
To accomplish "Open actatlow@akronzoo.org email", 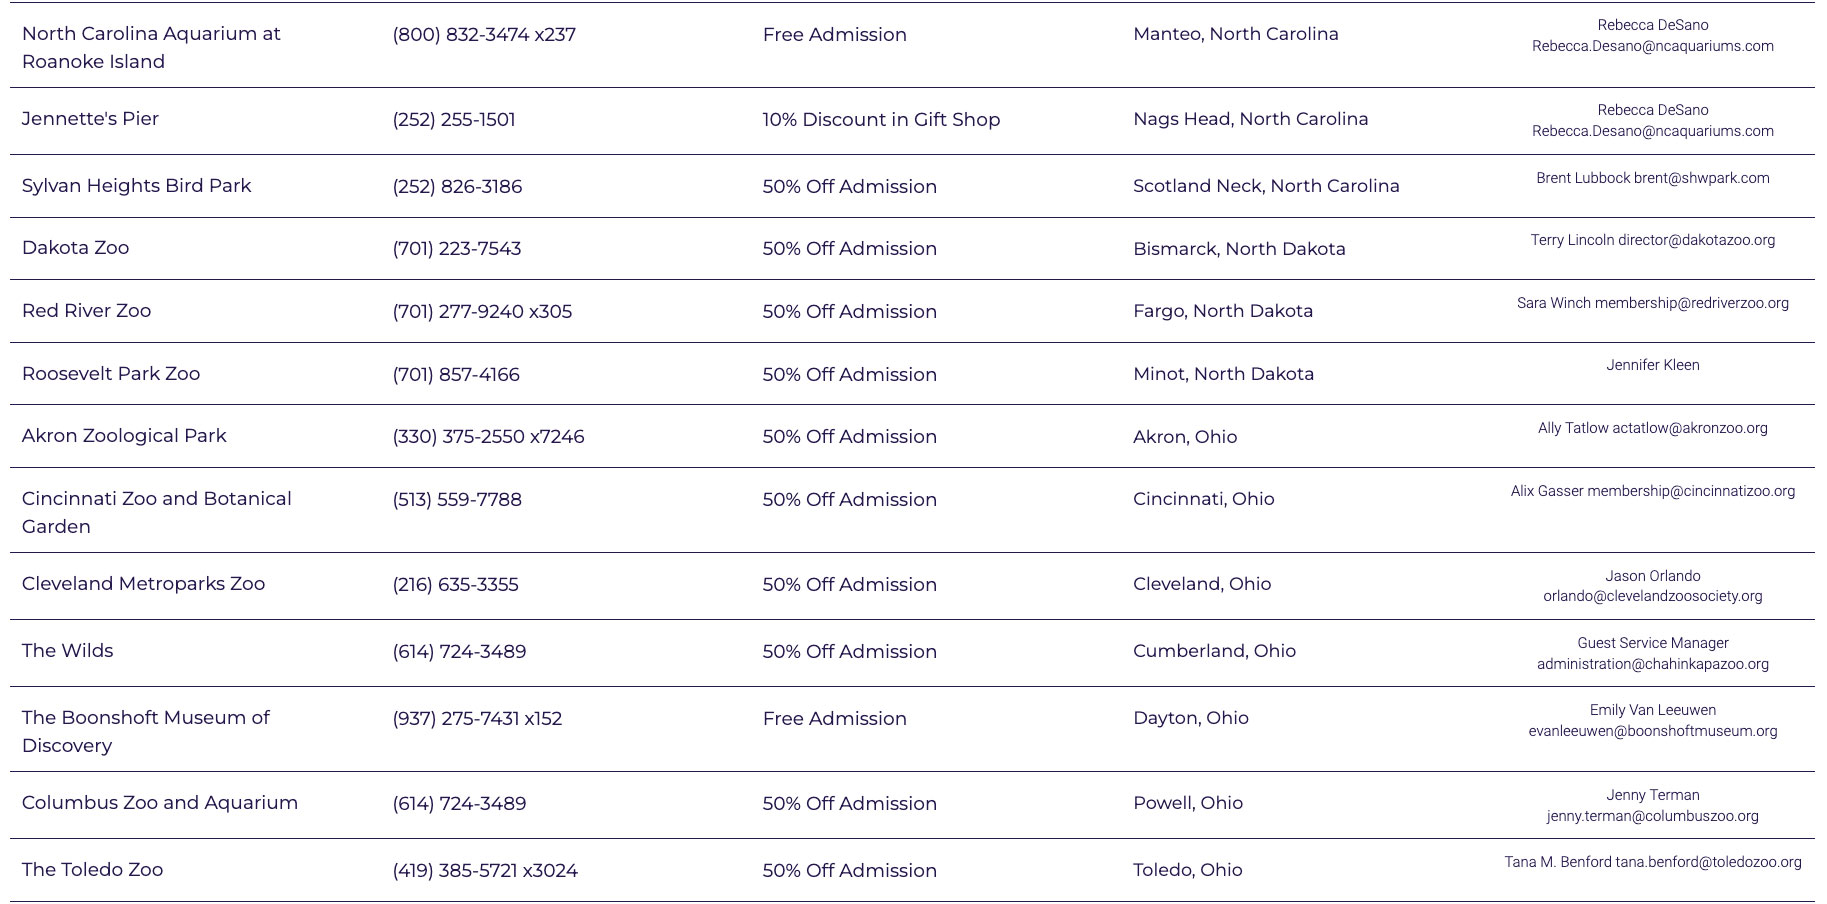I will tap(1689, 428).
